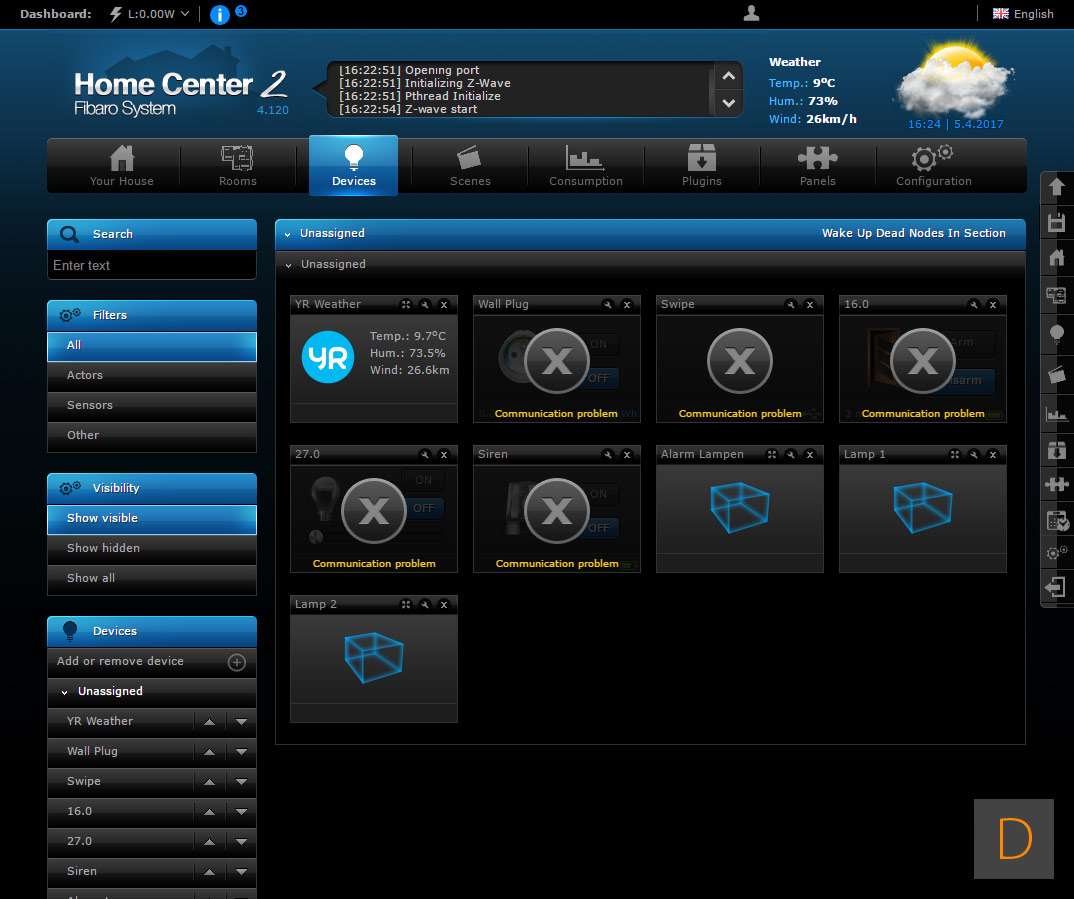Viewport: 1074px width, 899px height.
Task: Click the sidebar puzzle piece panels icon
Action: pos(1056,484)
